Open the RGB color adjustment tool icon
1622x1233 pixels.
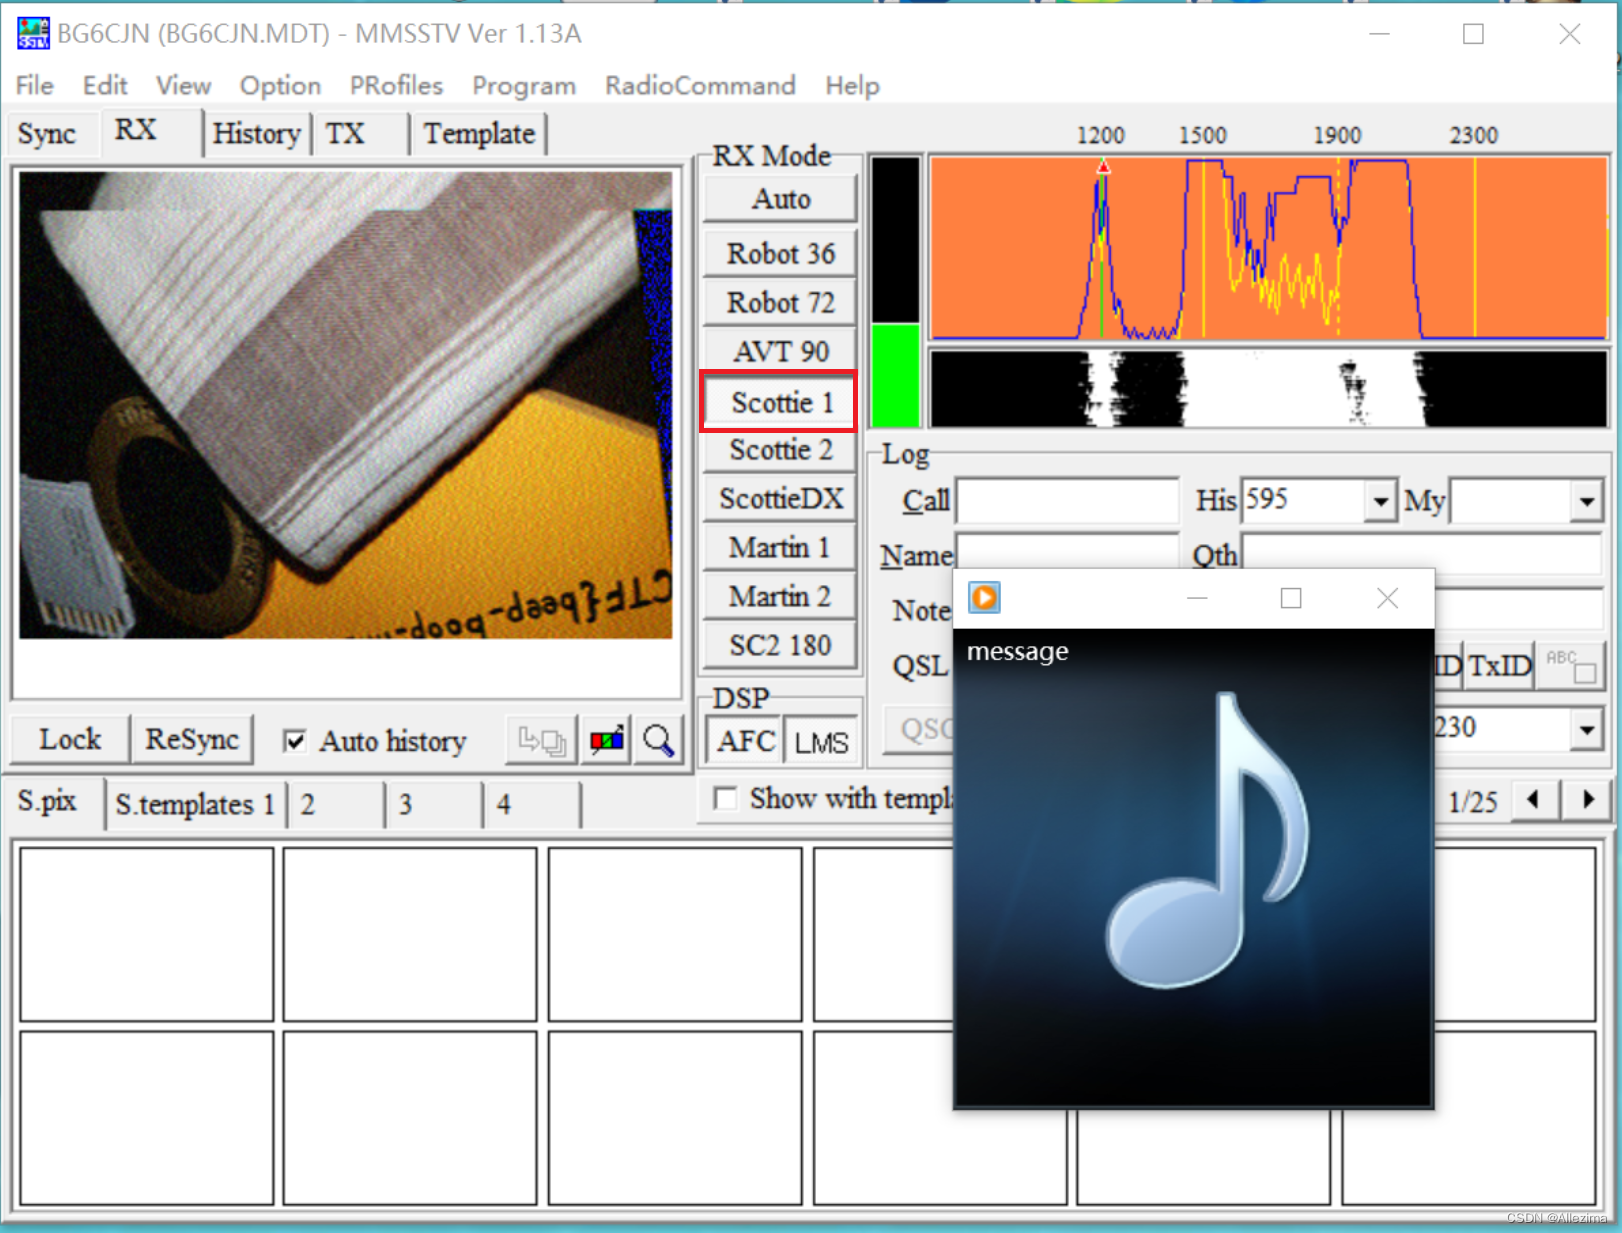[605, 740]
